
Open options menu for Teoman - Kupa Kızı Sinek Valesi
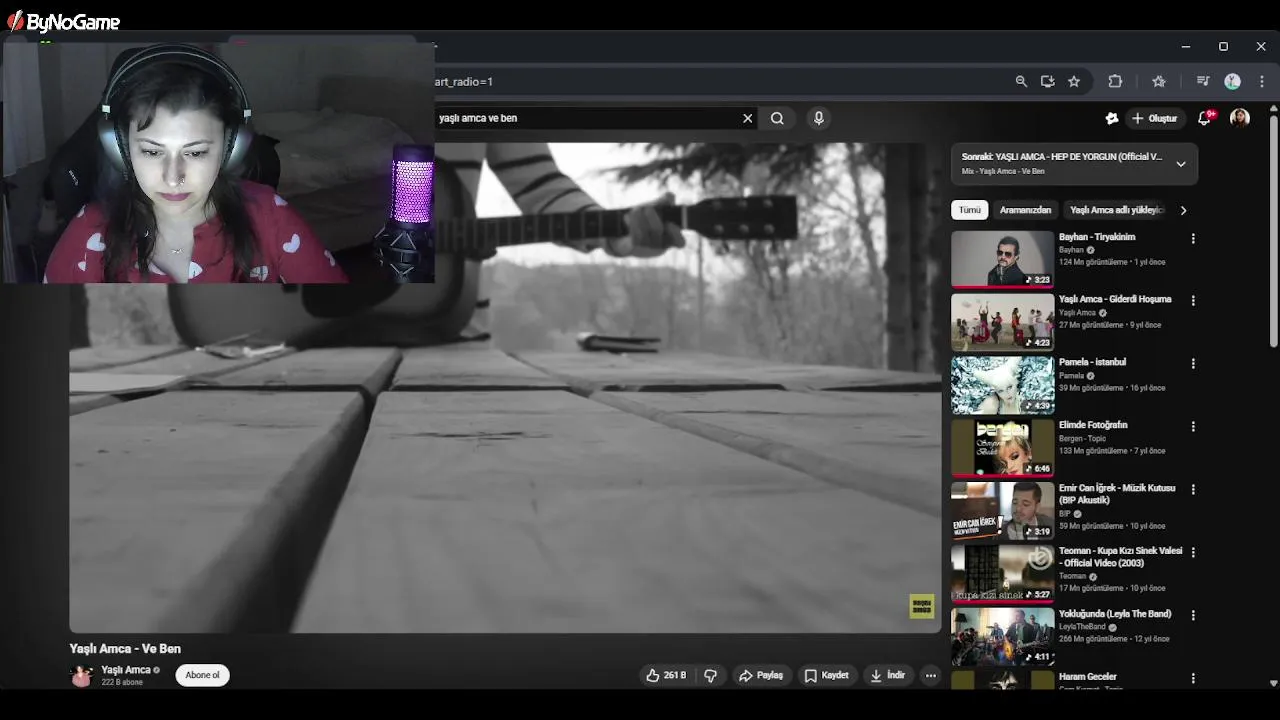[1193, 552]
